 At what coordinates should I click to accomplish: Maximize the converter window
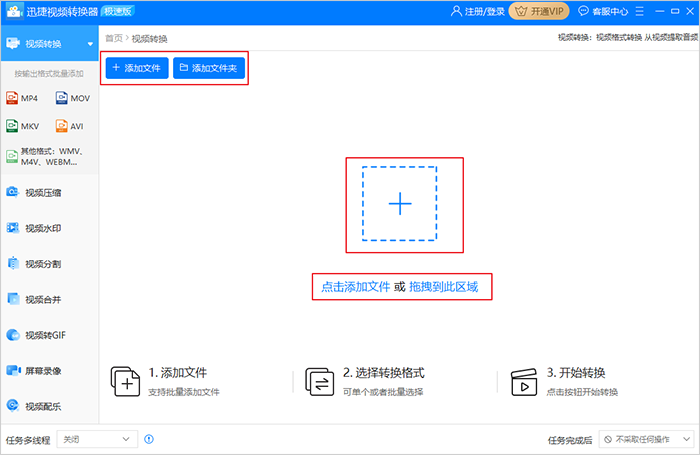click(675, 11)
